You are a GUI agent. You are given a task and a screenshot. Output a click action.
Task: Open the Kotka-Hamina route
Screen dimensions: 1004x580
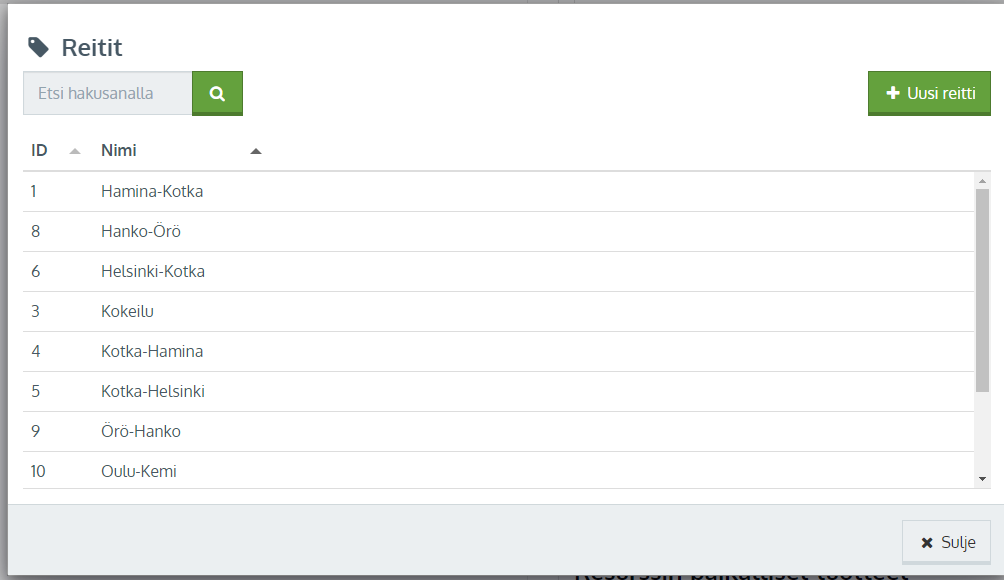point(152,351)
